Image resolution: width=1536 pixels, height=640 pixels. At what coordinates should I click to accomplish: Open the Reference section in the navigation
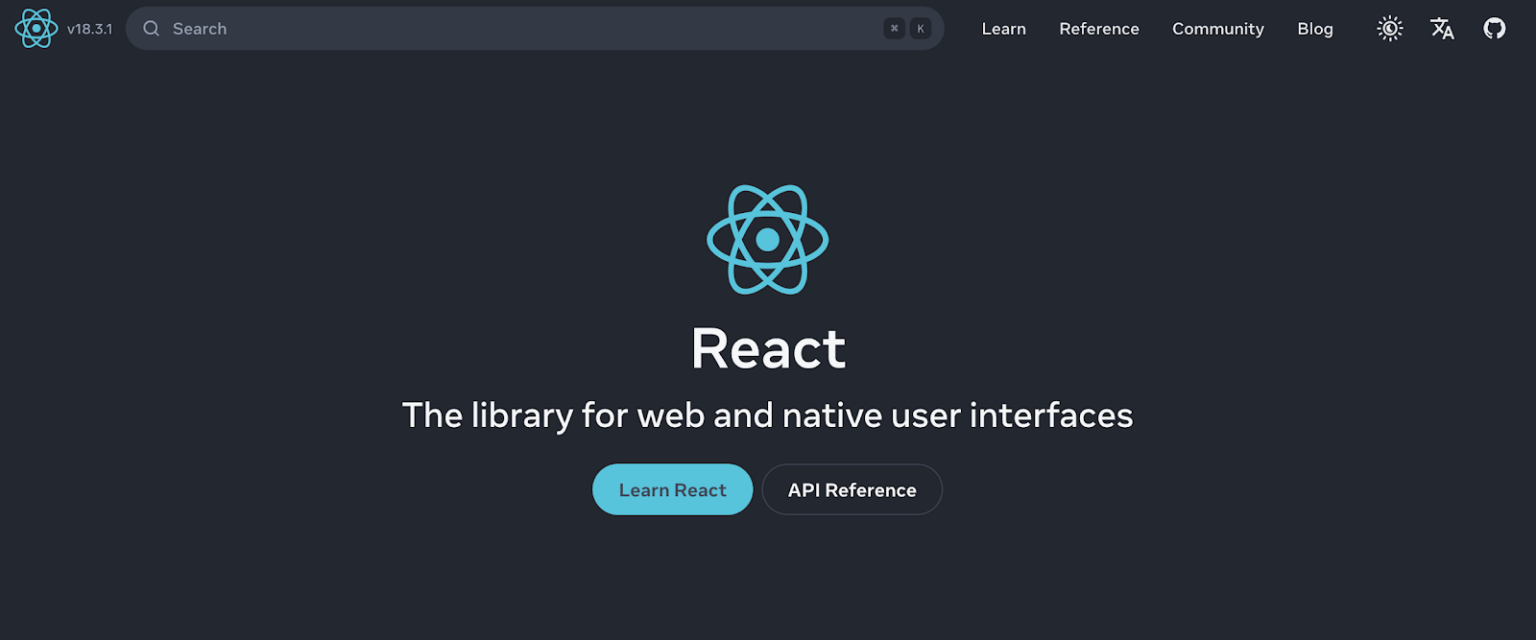tap(1099, 28)
